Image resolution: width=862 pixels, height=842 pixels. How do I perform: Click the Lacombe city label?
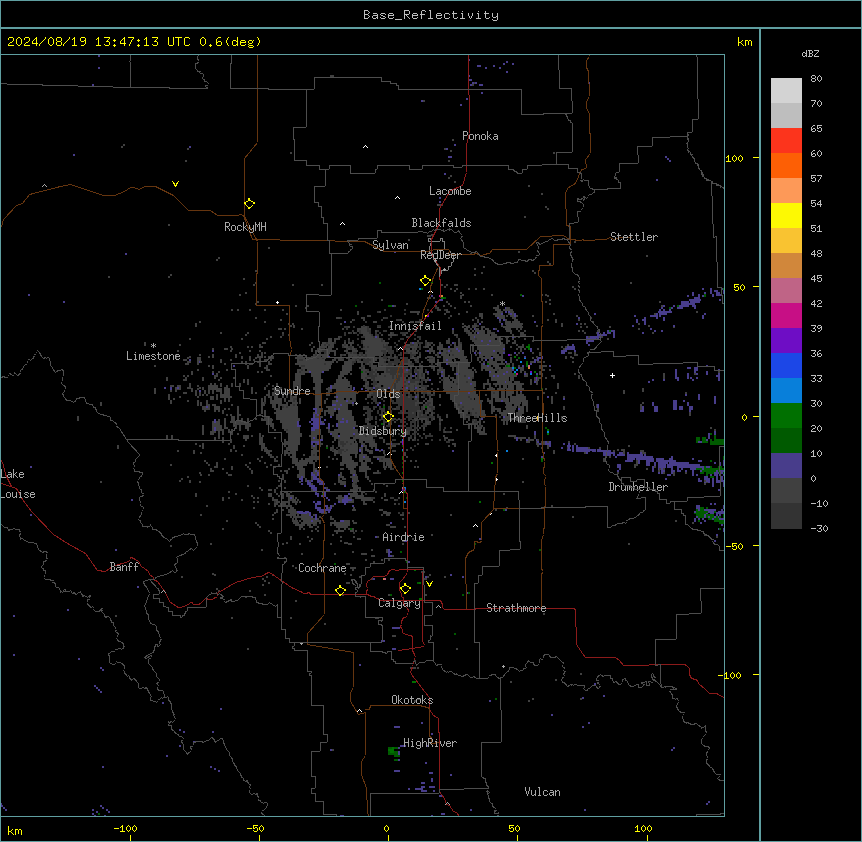pyautogui.click(x=450, y=191)
